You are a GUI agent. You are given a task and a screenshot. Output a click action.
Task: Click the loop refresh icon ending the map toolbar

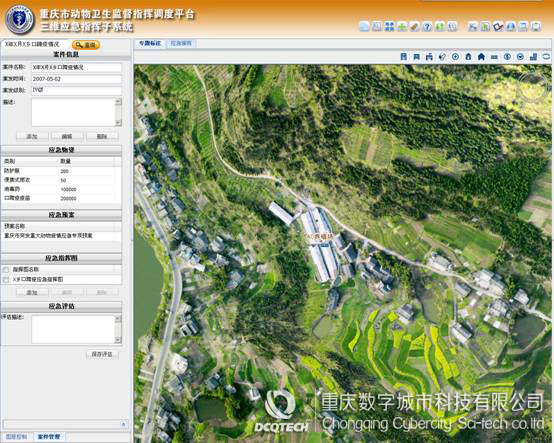tap(546, 57)
